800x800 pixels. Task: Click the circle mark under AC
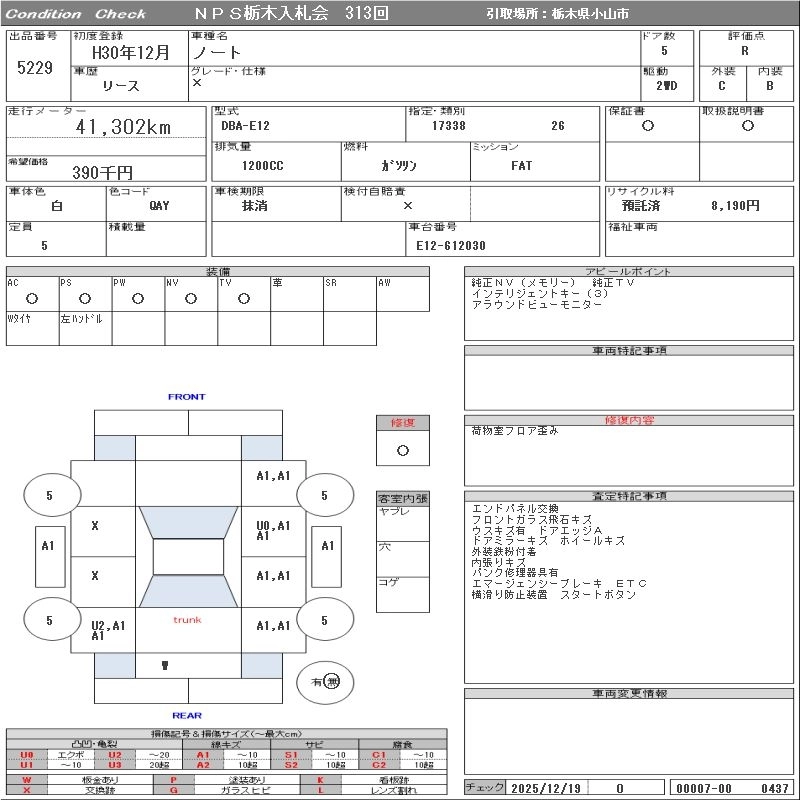(32, 298)
